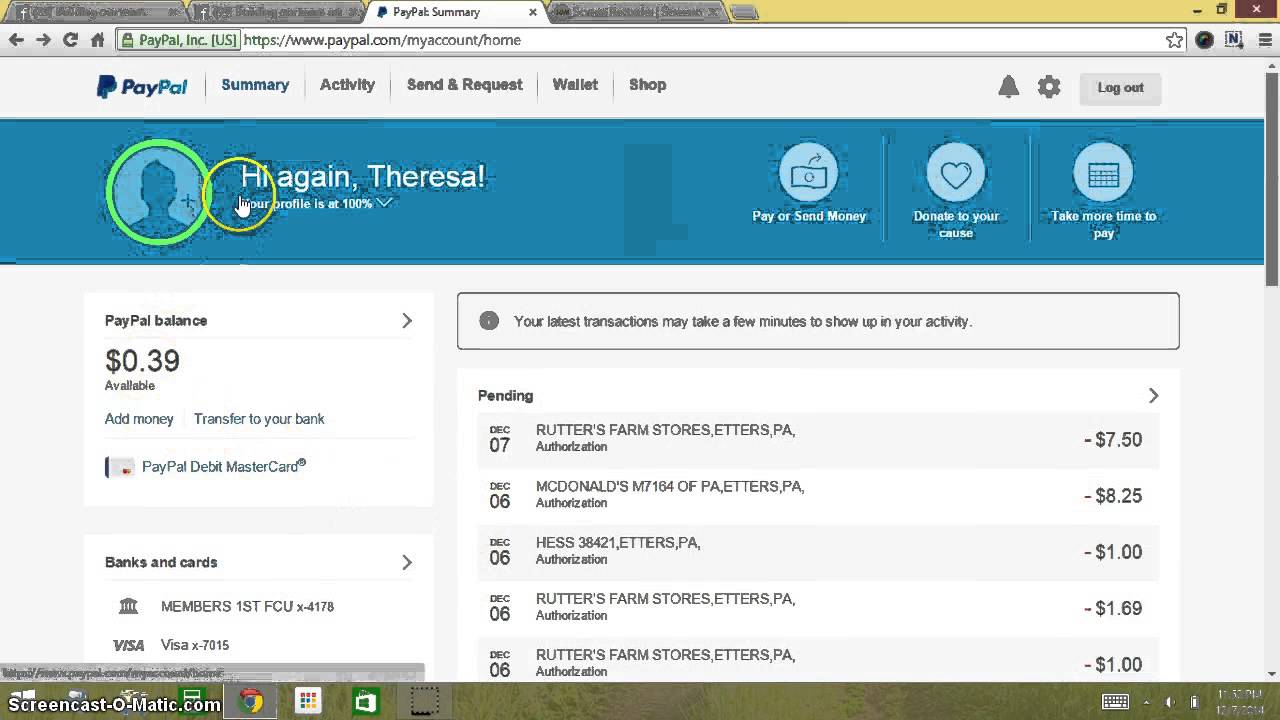
Task: Open Banks and cards arrow
Action: tap(407, 563)
